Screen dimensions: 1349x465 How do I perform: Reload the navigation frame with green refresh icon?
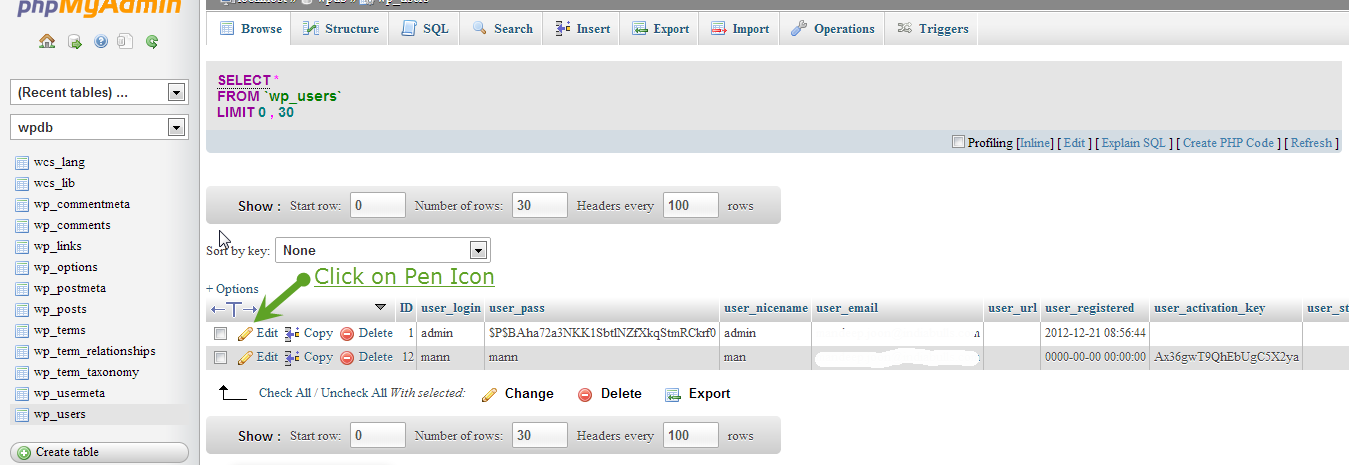coord(152,41)
